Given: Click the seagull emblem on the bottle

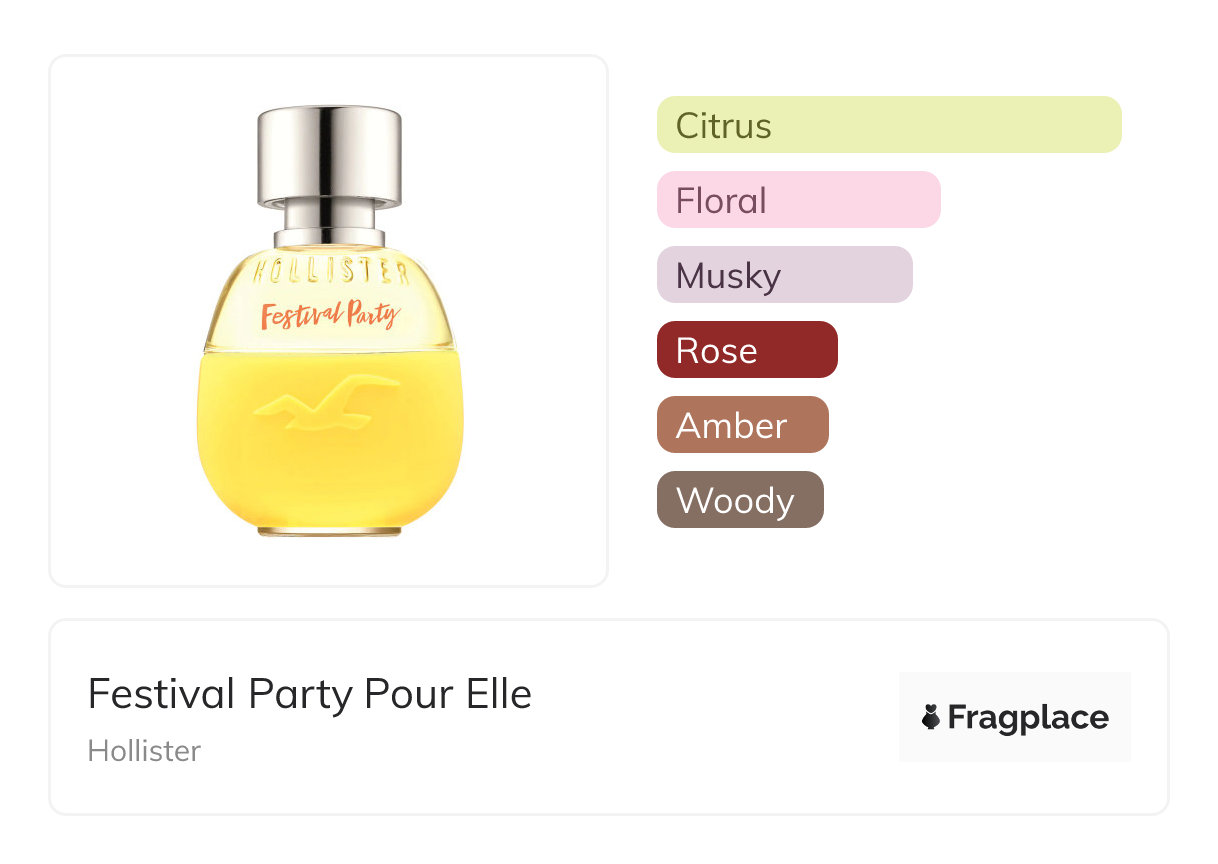Looking at the screenshot, I should [x=327, y=403].
